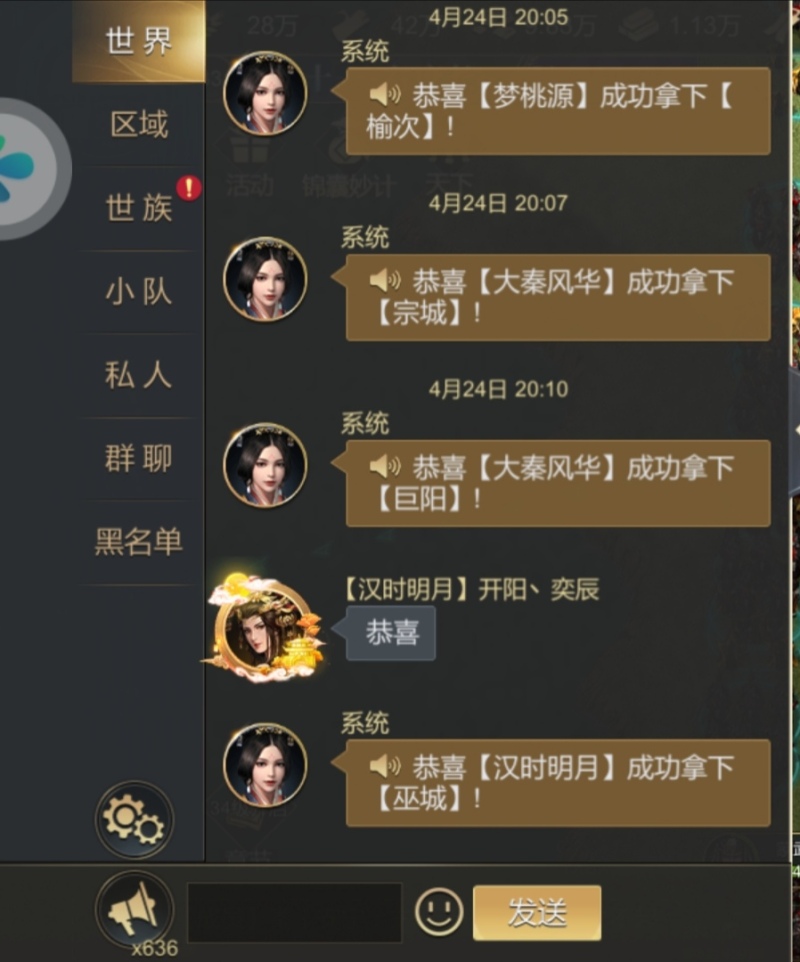Click the megaphone horn icon
This screenshot has height=962, width=800.
(134, 909)
